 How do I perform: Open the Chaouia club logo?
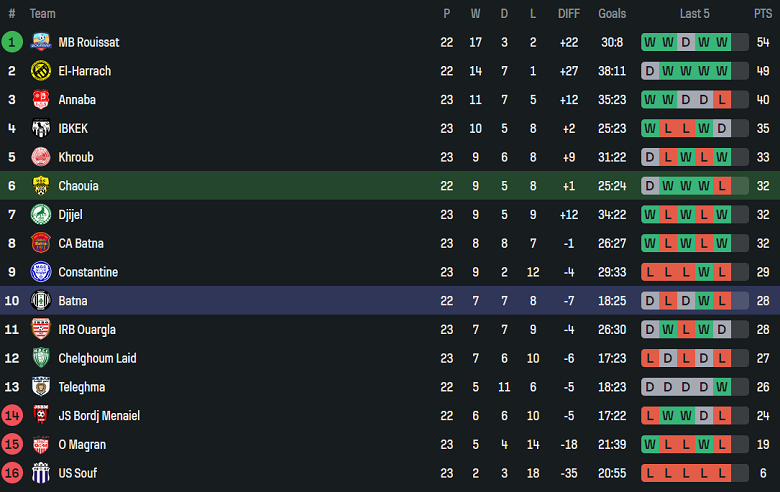(41, 186)
